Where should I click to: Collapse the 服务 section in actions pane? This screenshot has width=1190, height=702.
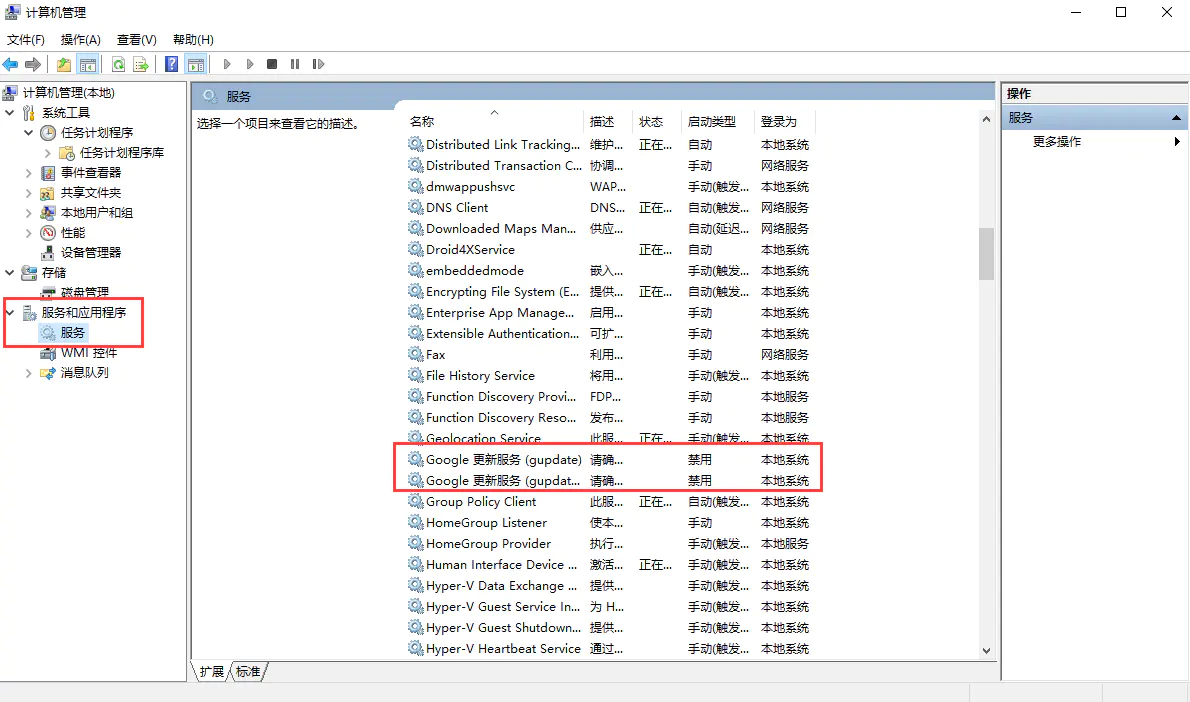click(1176, 118)
